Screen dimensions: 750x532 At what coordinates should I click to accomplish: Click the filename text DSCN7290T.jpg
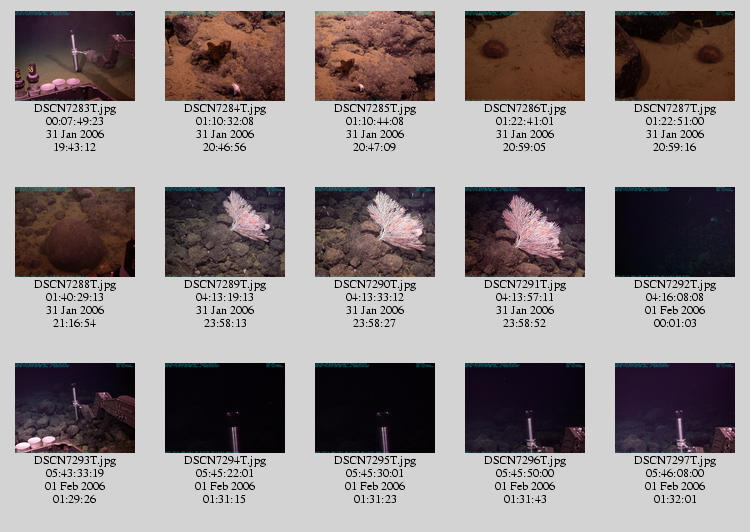click(x=375, y=285)
